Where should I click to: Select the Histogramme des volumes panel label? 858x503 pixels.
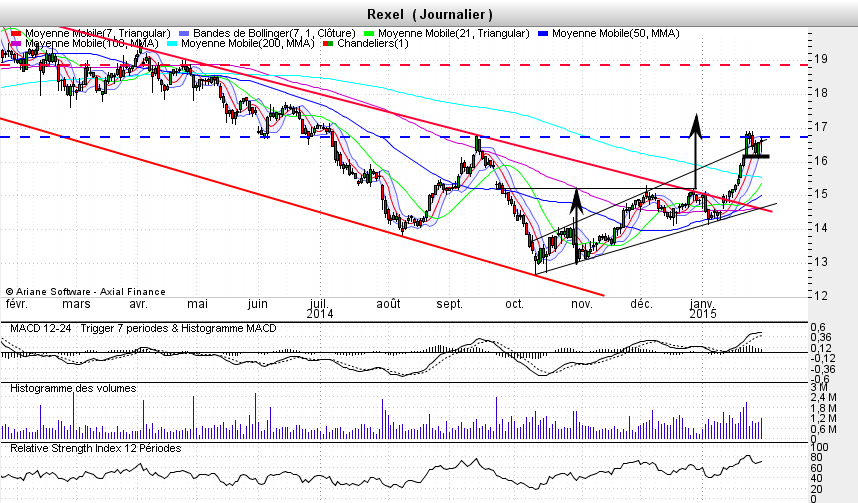point(73,387)
